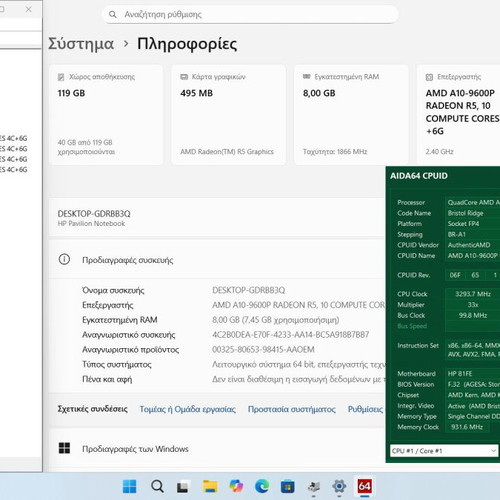Screen dimensions: 500x500
Task: Select HP Pavilion Notebook subtitle text
Action: point(91,224)
